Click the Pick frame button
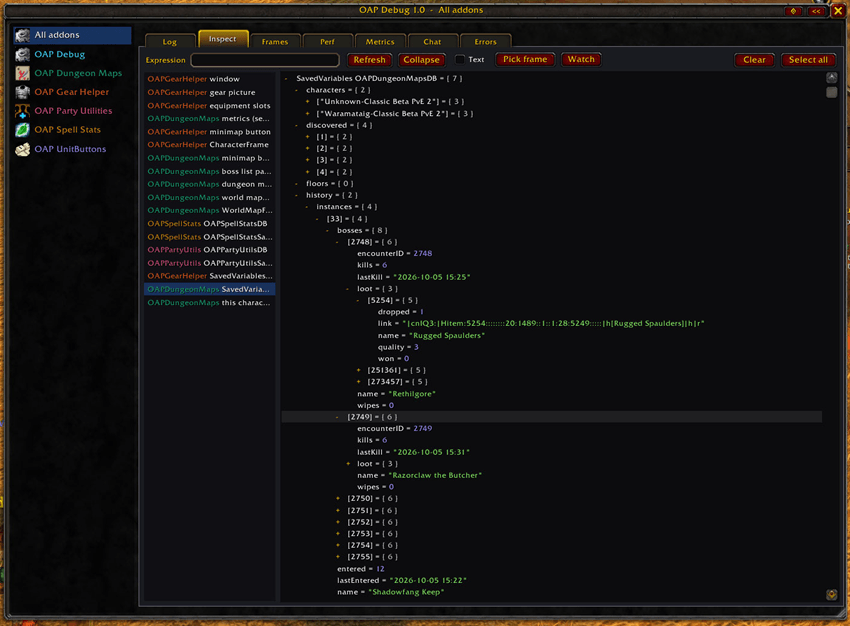850x626 pixels. coord(525,59)
